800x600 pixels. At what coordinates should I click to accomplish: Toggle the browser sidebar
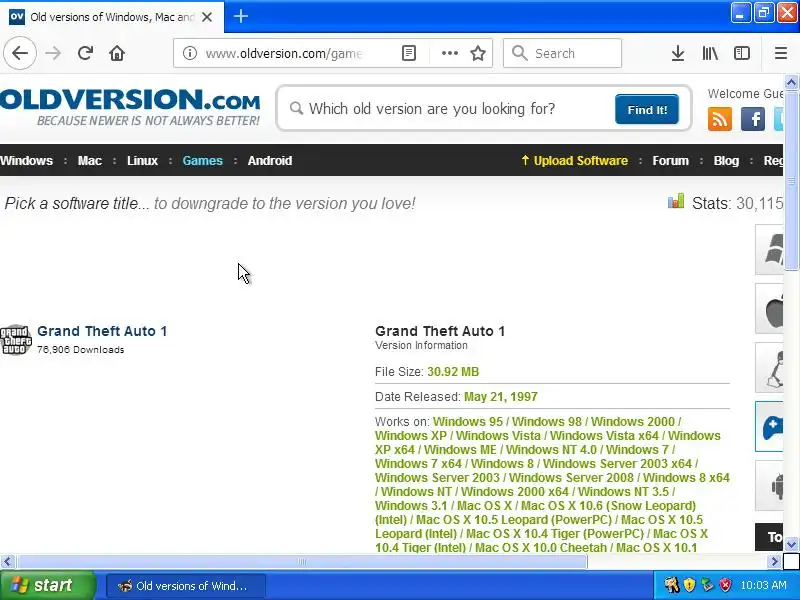pyautogui.click(x=742, y=53)
